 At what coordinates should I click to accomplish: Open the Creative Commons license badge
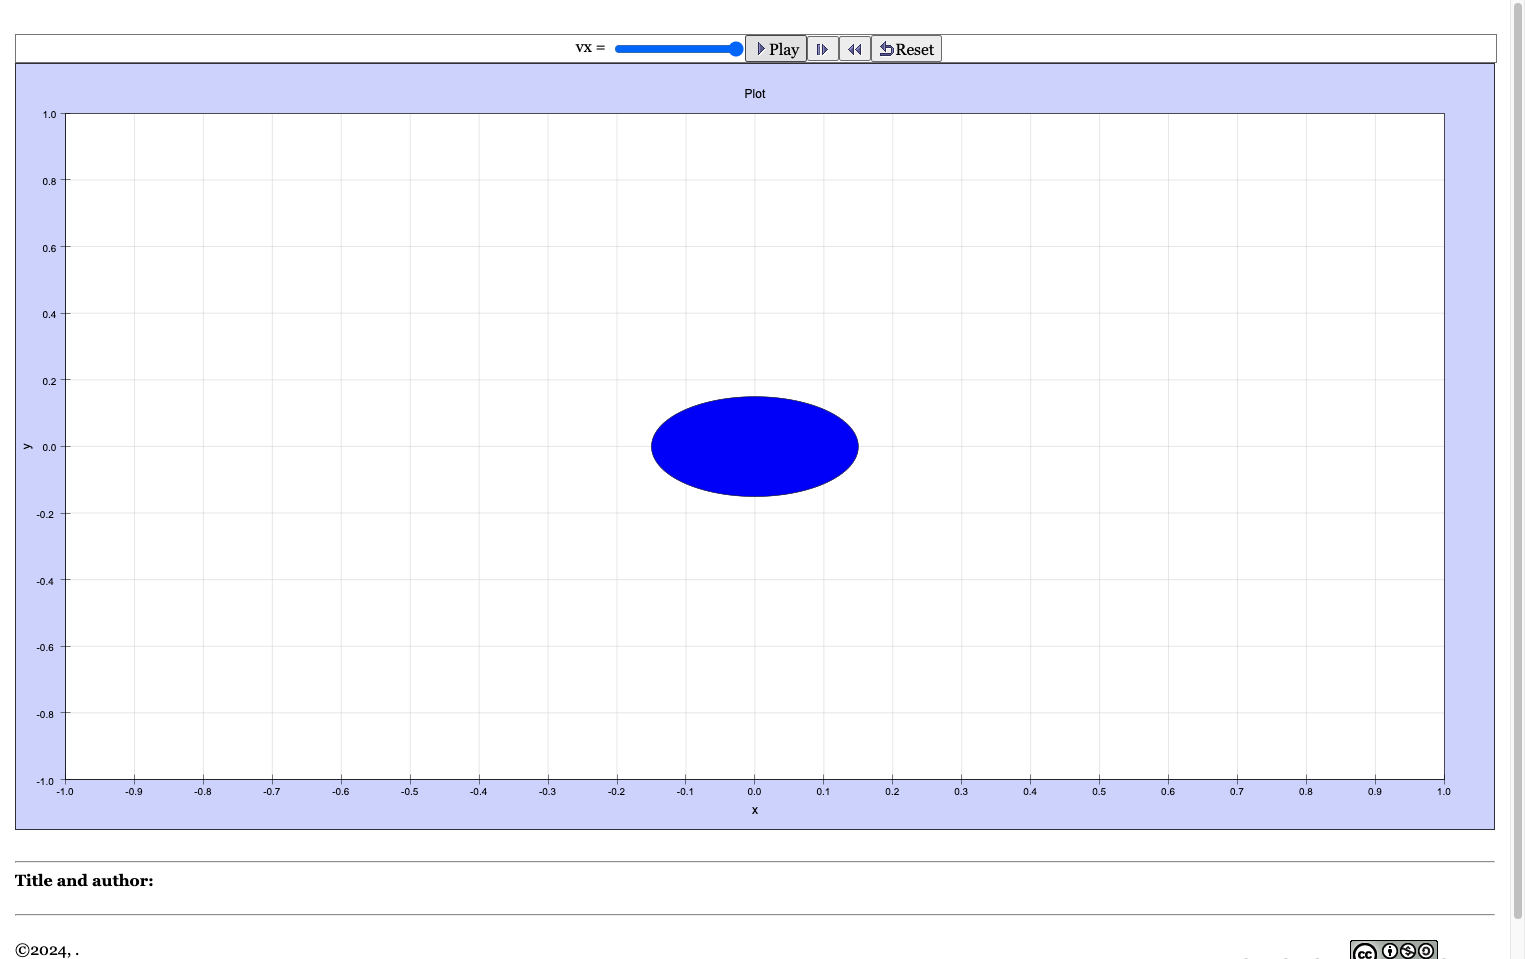coord(1394,950)
